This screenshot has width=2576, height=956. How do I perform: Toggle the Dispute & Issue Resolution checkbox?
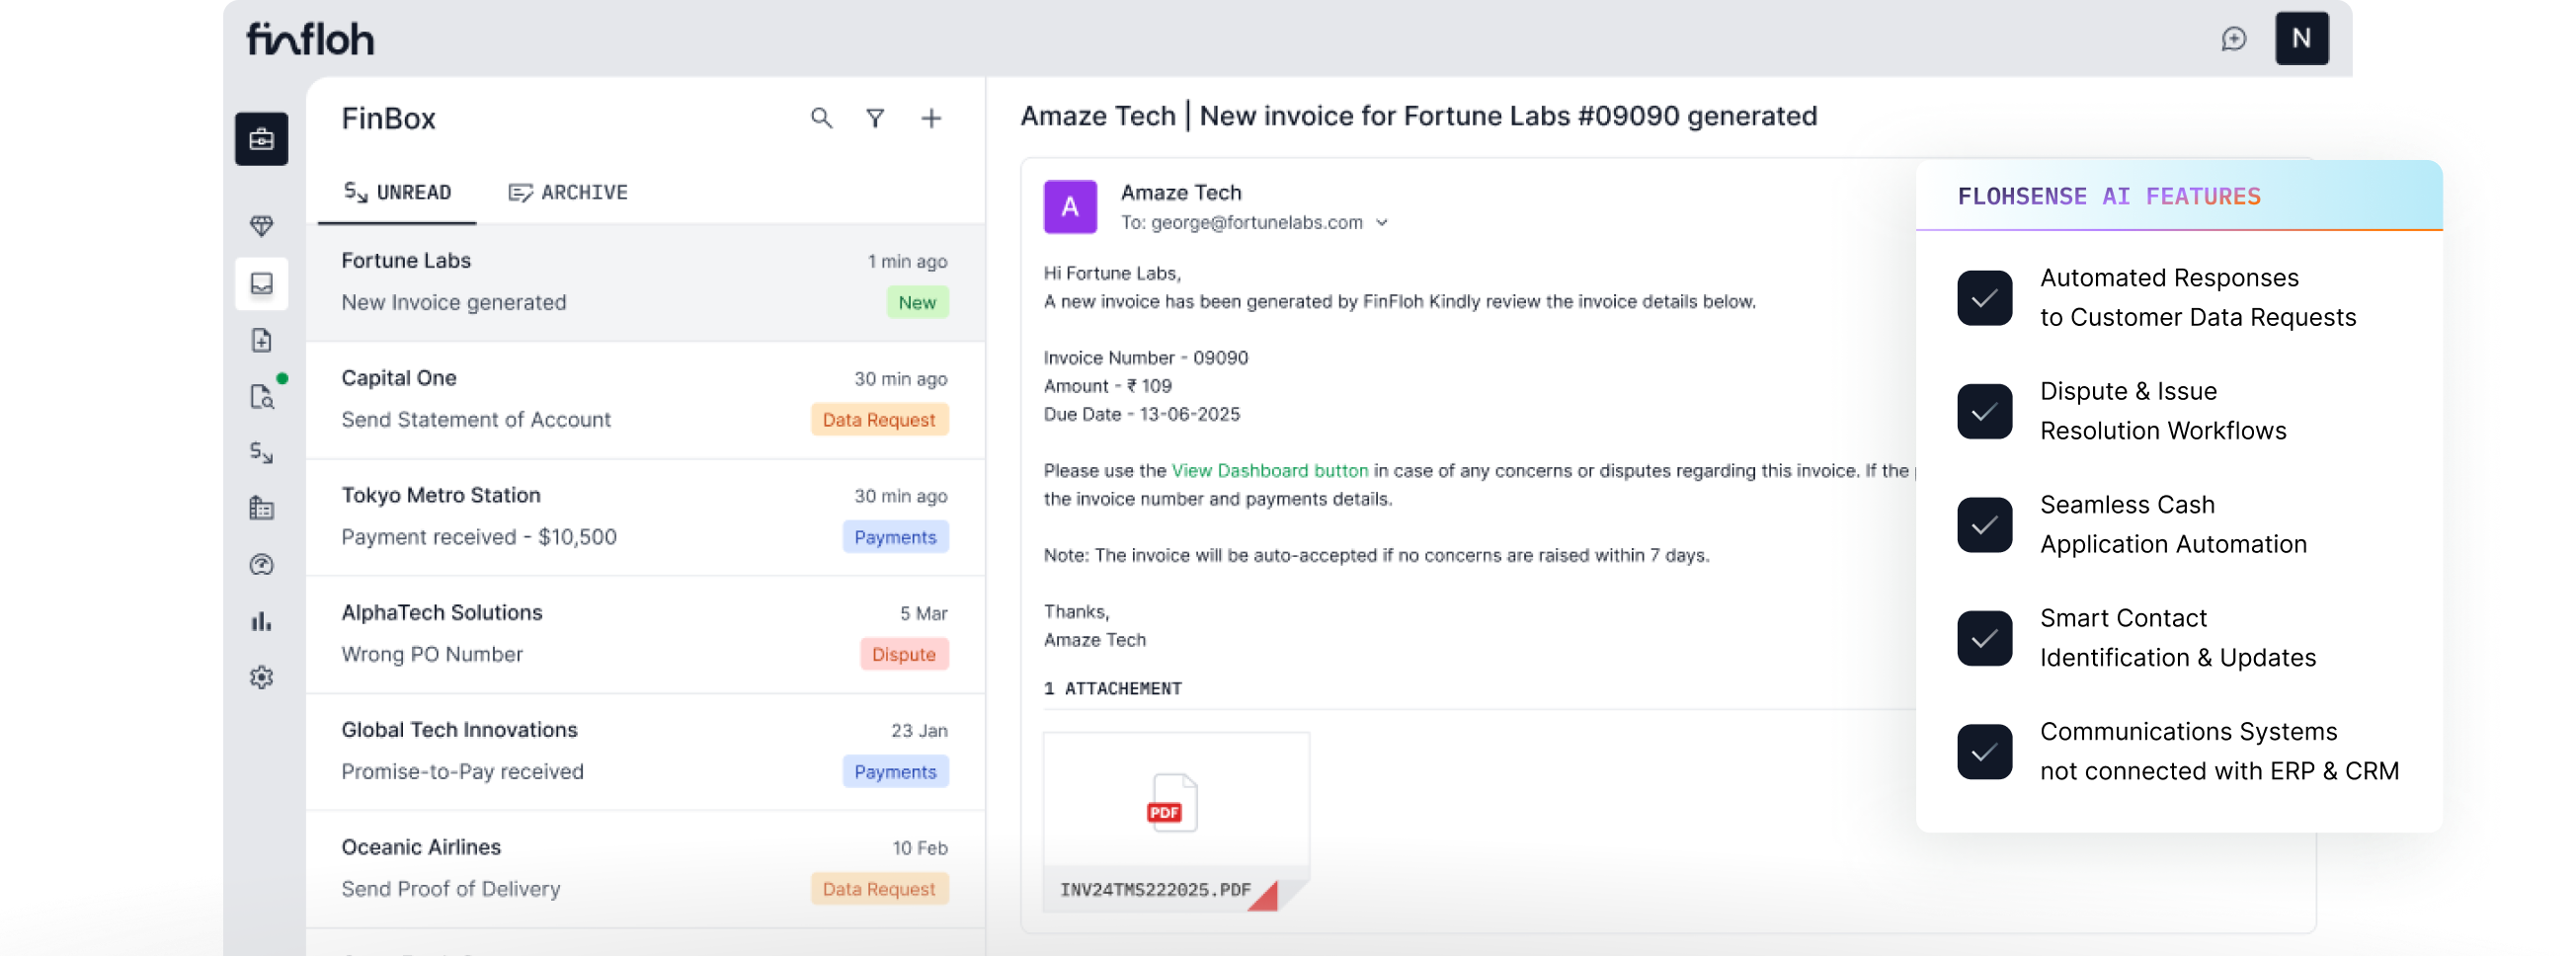(x=1984, y=411)
